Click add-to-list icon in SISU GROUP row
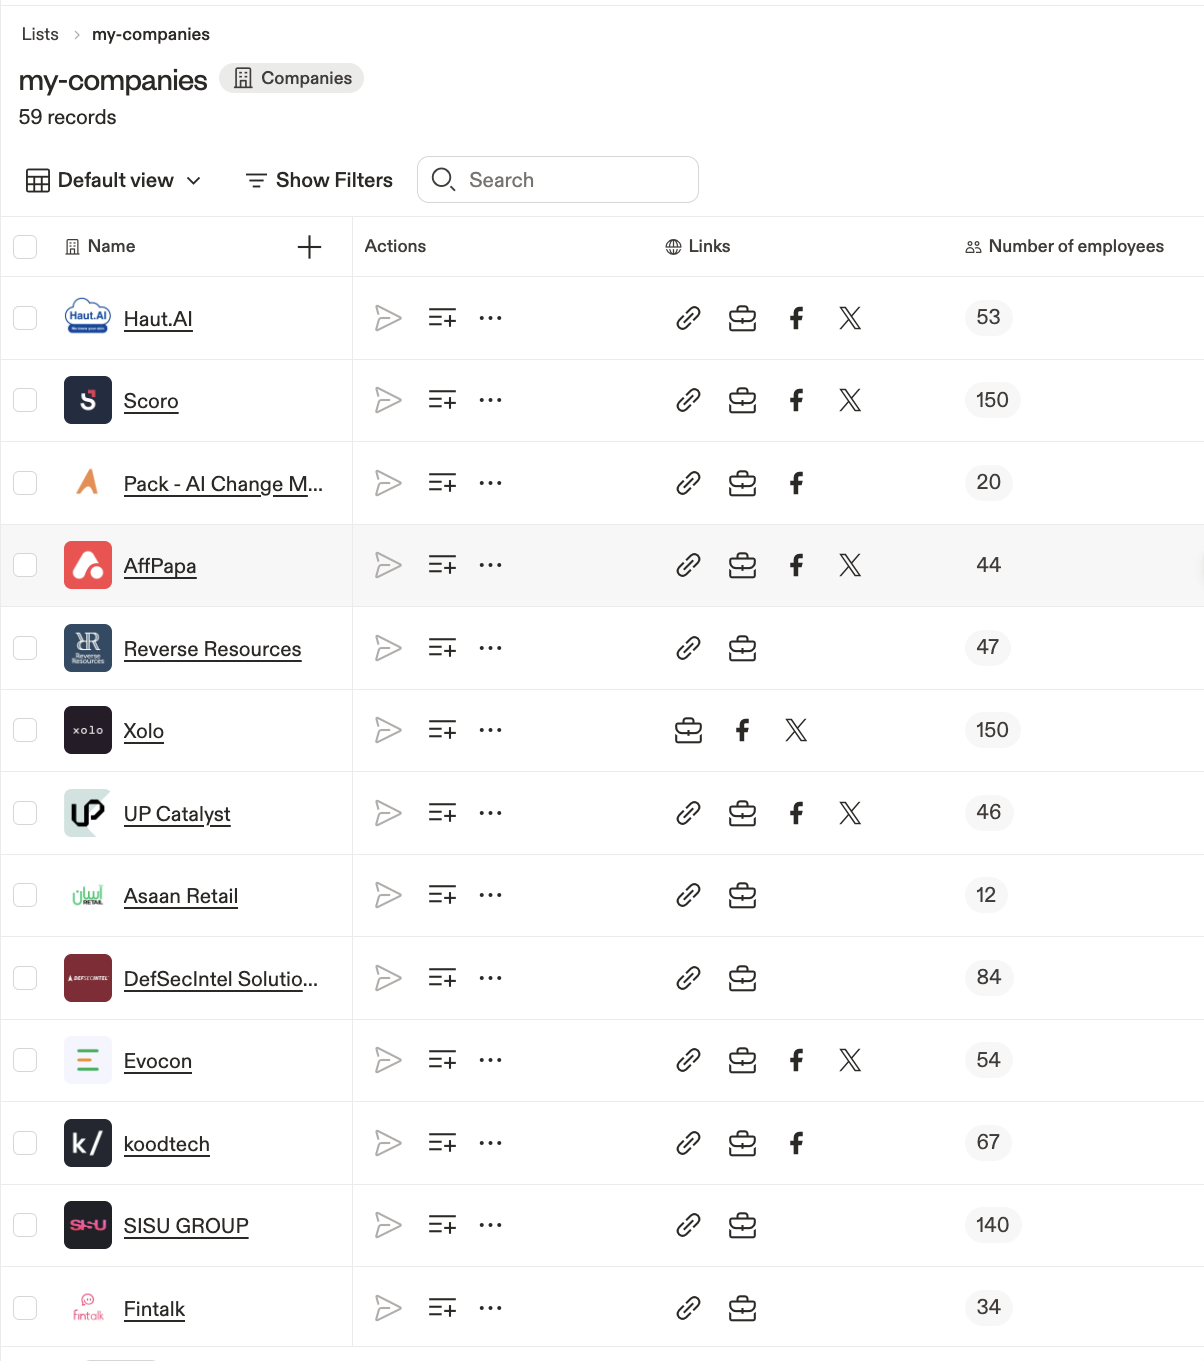This screenshot has height=1361, width=1204. (442, 1225)
